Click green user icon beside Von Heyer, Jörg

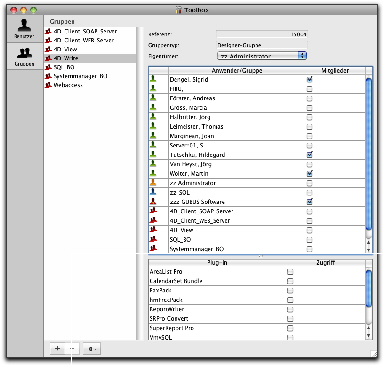[153, 164]
